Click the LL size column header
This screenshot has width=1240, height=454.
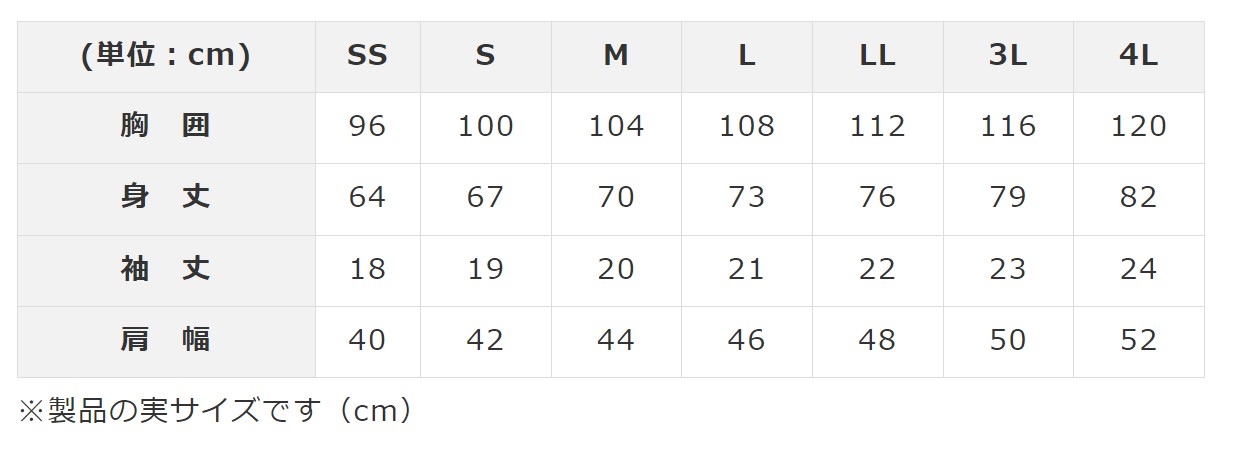(877, 56)
